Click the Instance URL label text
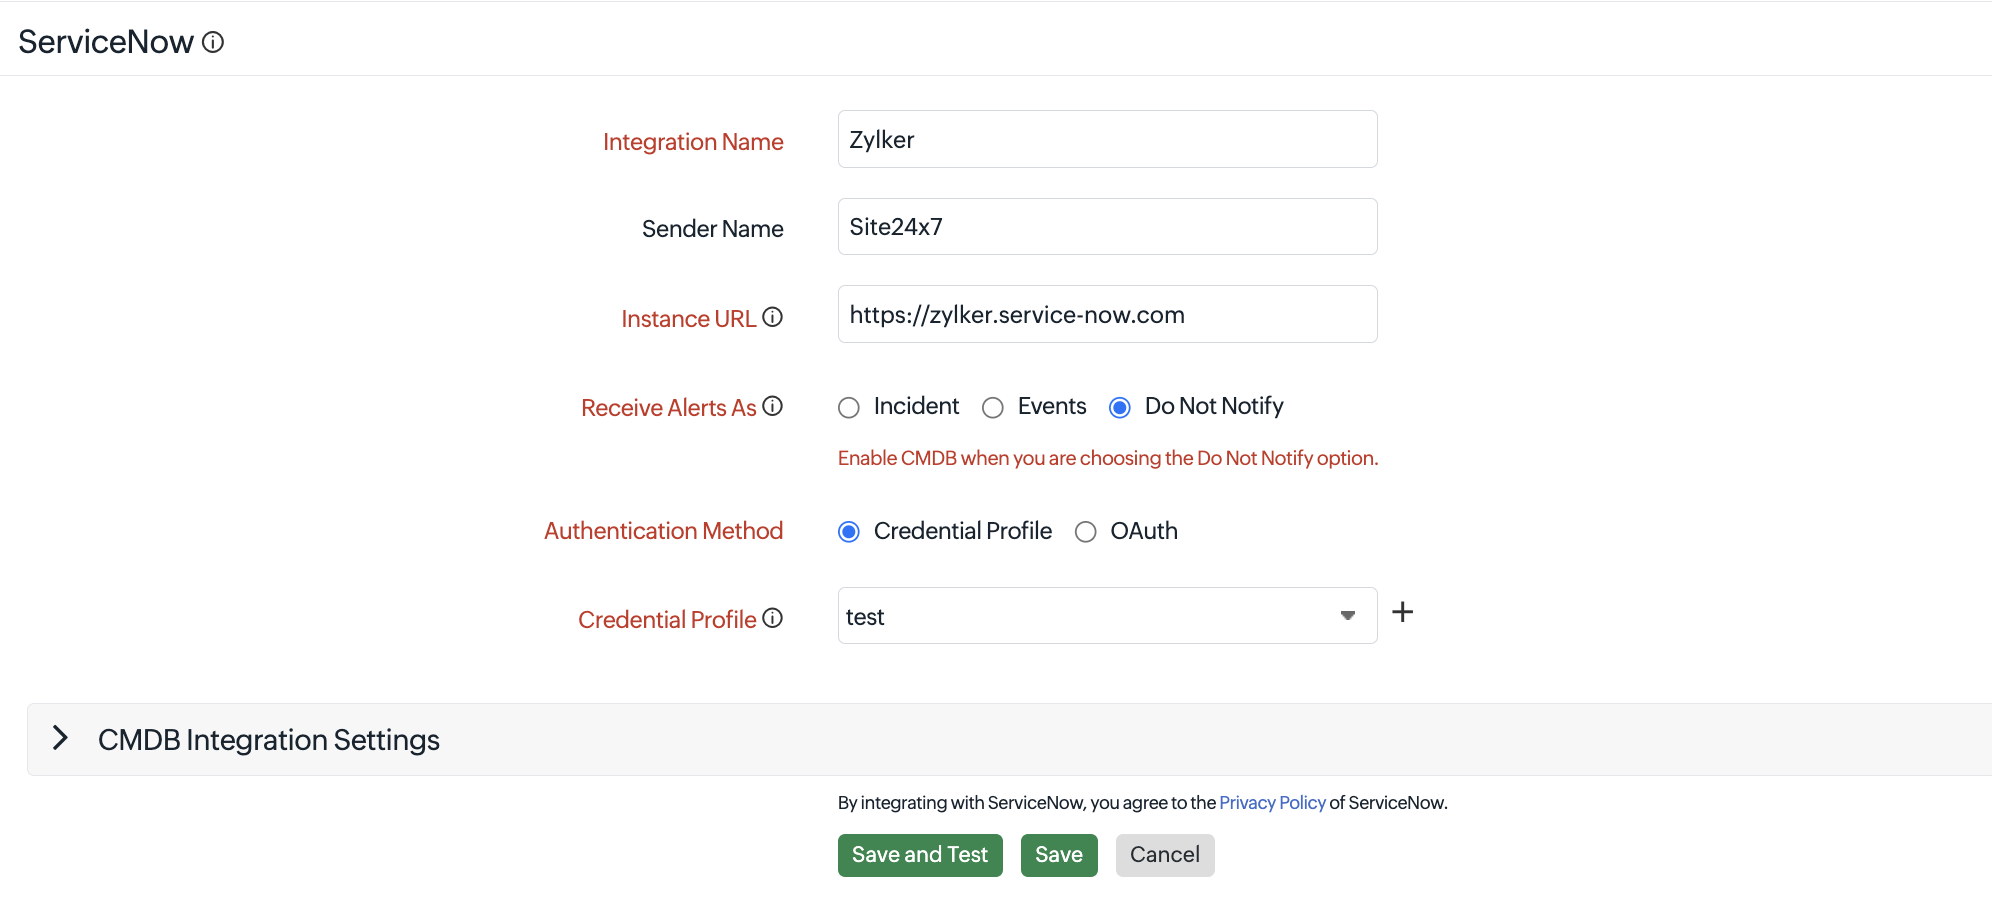 click(689, 319)
